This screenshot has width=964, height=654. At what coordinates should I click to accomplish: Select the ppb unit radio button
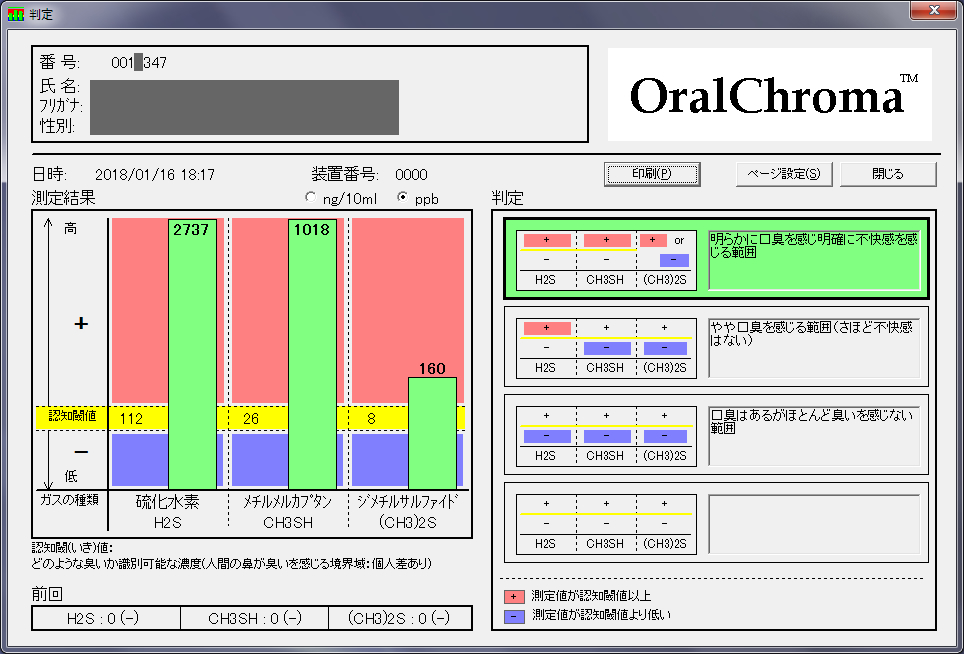pyautogui.click(x=403, y=197)
